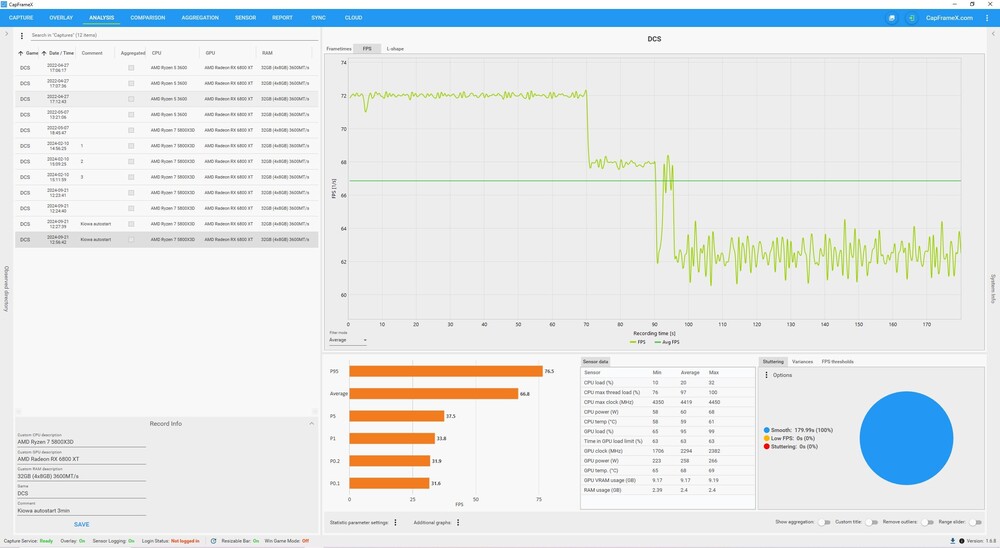Screen dimensions: 1000x548
Task: Select the Sensor data tab
Action: point(595,362)
